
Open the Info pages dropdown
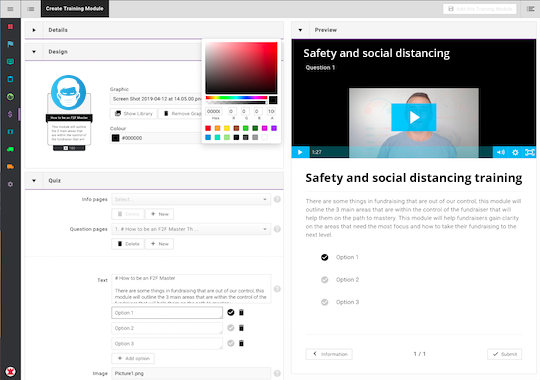pos(191,199)
